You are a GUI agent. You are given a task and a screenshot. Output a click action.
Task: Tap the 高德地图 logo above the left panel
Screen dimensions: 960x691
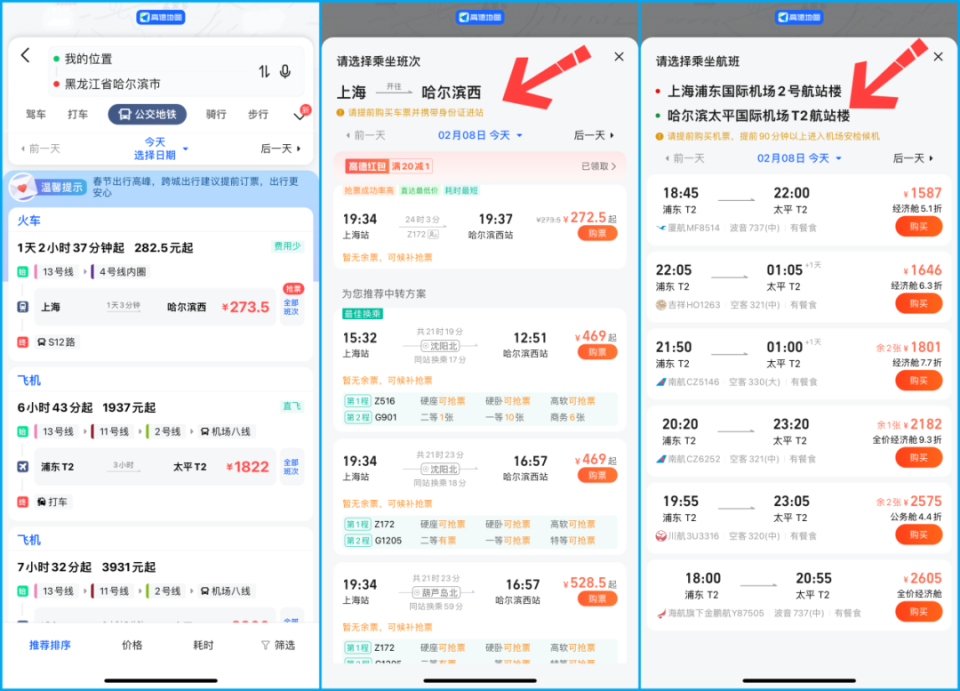click(161, 17)
